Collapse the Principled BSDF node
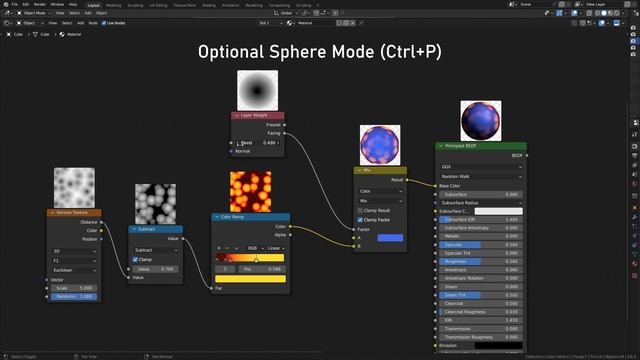Image resolution: width=640 pixels, height=360 pixels. point(441,146)
